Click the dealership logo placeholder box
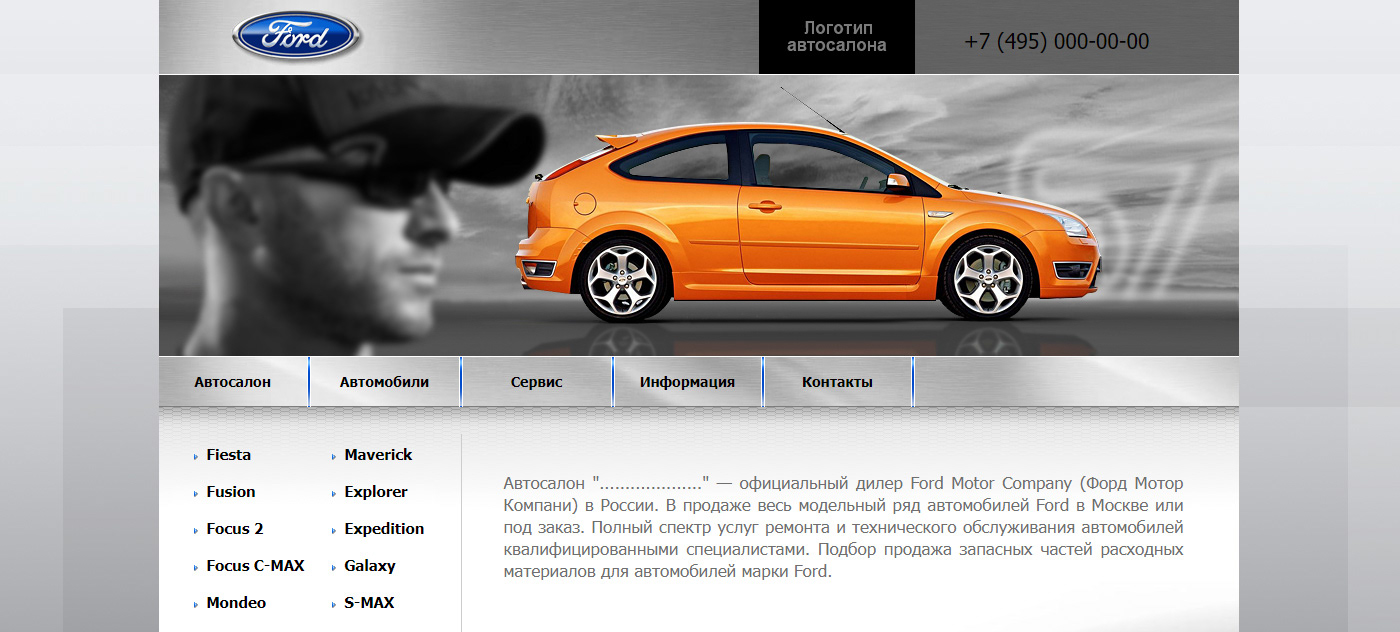Image resolution: width=1400 pixels, height=632 pixels. point(836,37)
